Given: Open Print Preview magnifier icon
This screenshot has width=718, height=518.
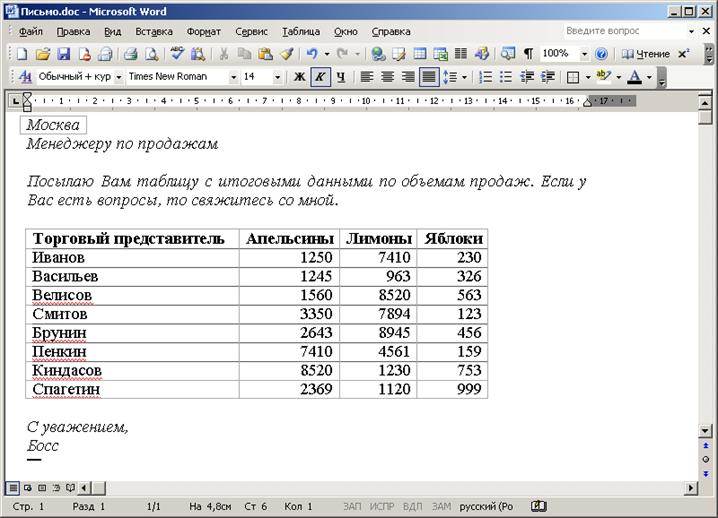Looking at the screenshot, I should point(151,54).
